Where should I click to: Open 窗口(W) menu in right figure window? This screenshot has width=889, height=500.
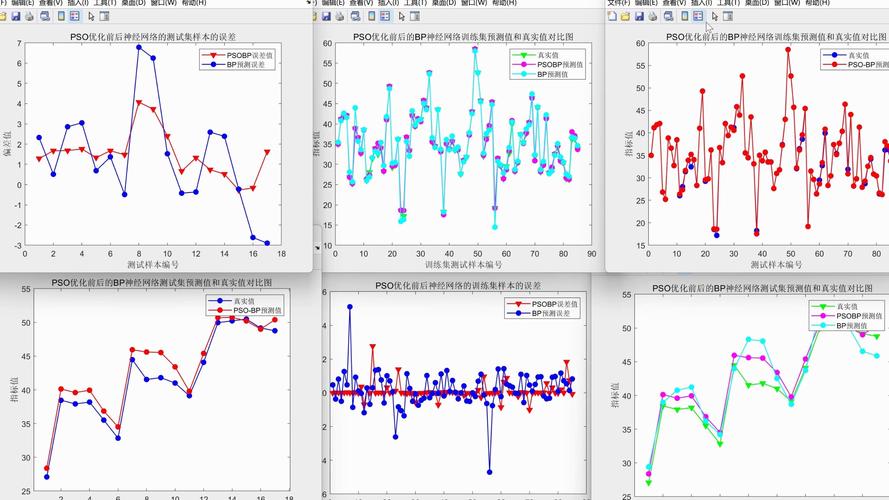tap(786, 3)
